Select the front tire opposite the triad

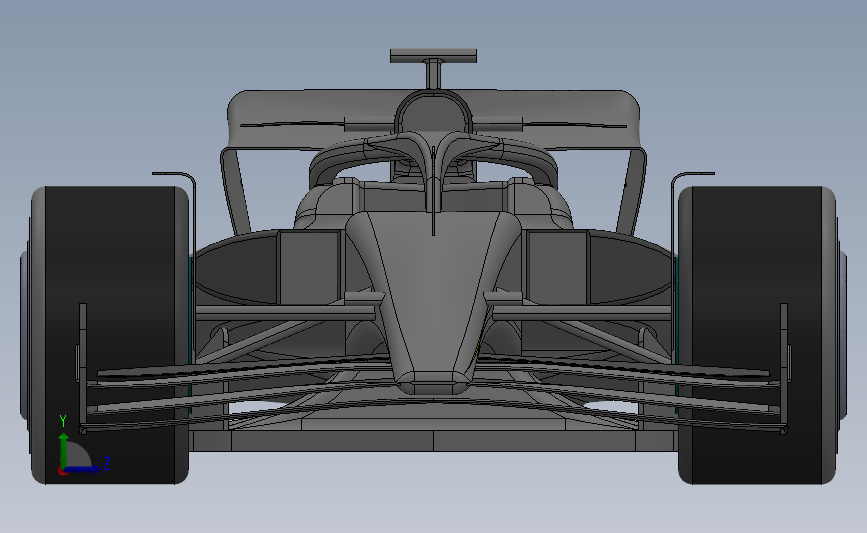click(x=757, y=335)
